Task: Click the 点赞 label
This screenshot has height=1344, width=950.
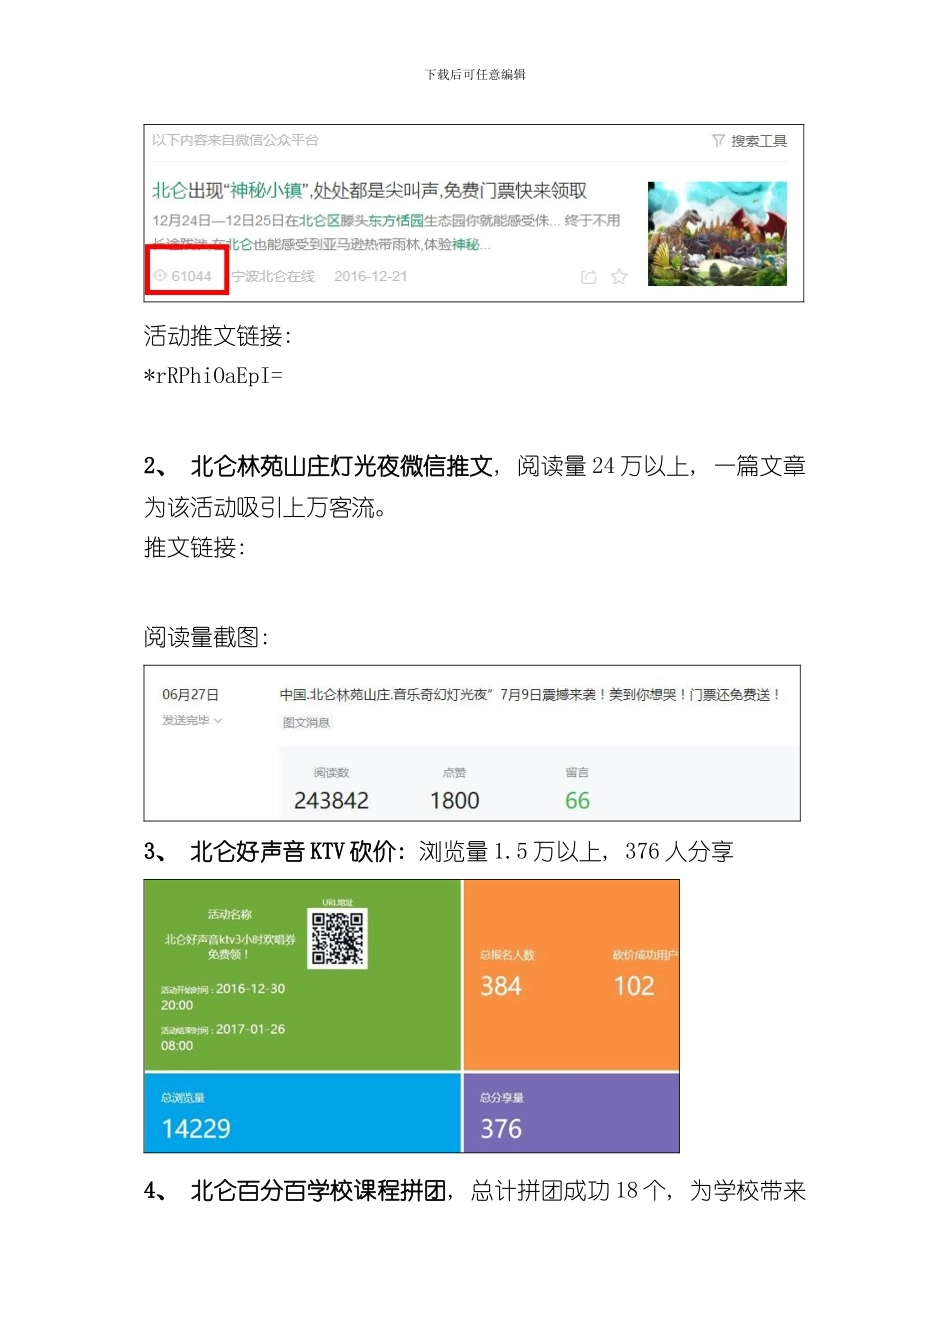Action: pos(454,773)
